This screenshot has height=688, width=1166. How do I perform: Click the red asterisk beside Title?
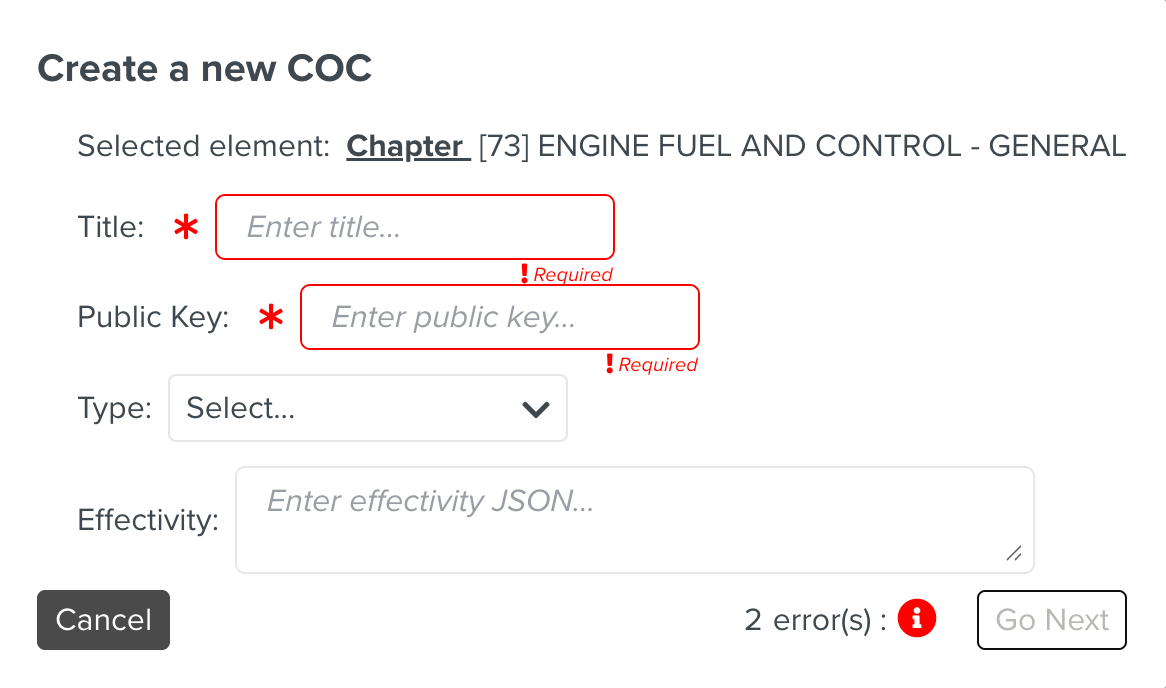pos(186,228)
